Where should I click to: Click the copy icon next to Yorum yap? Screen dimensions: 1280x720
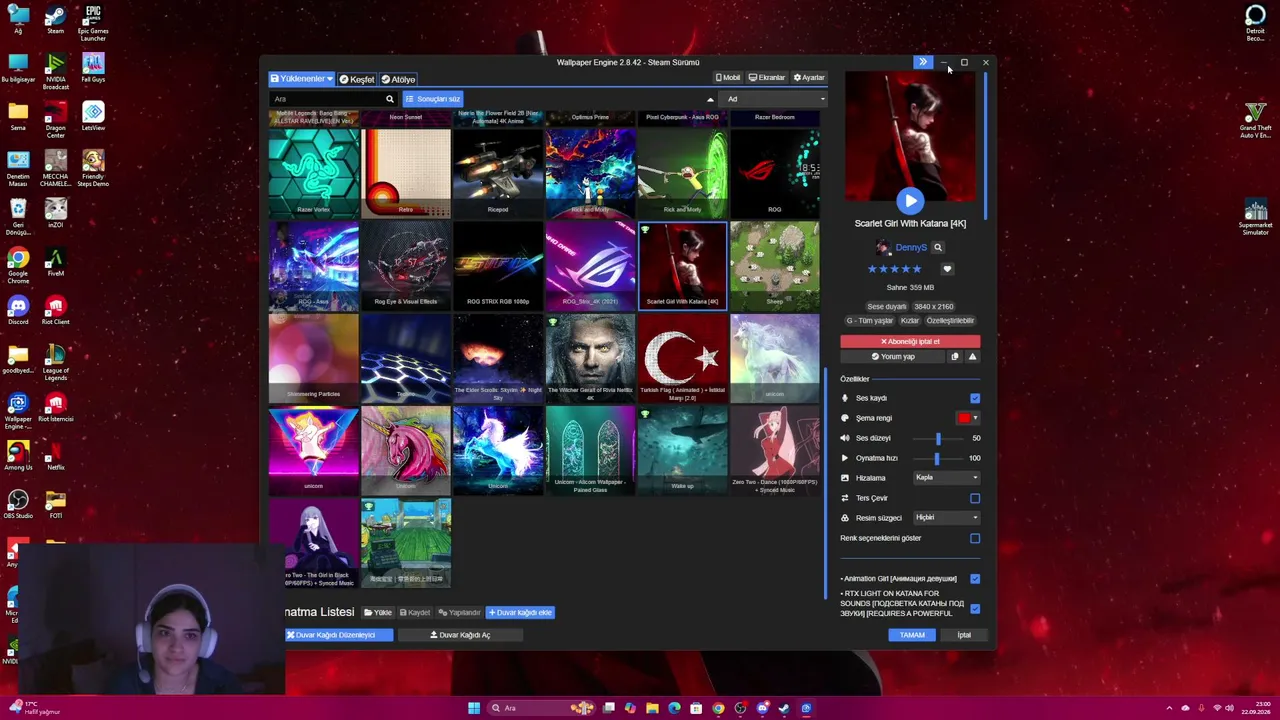(x=954, y=356)
